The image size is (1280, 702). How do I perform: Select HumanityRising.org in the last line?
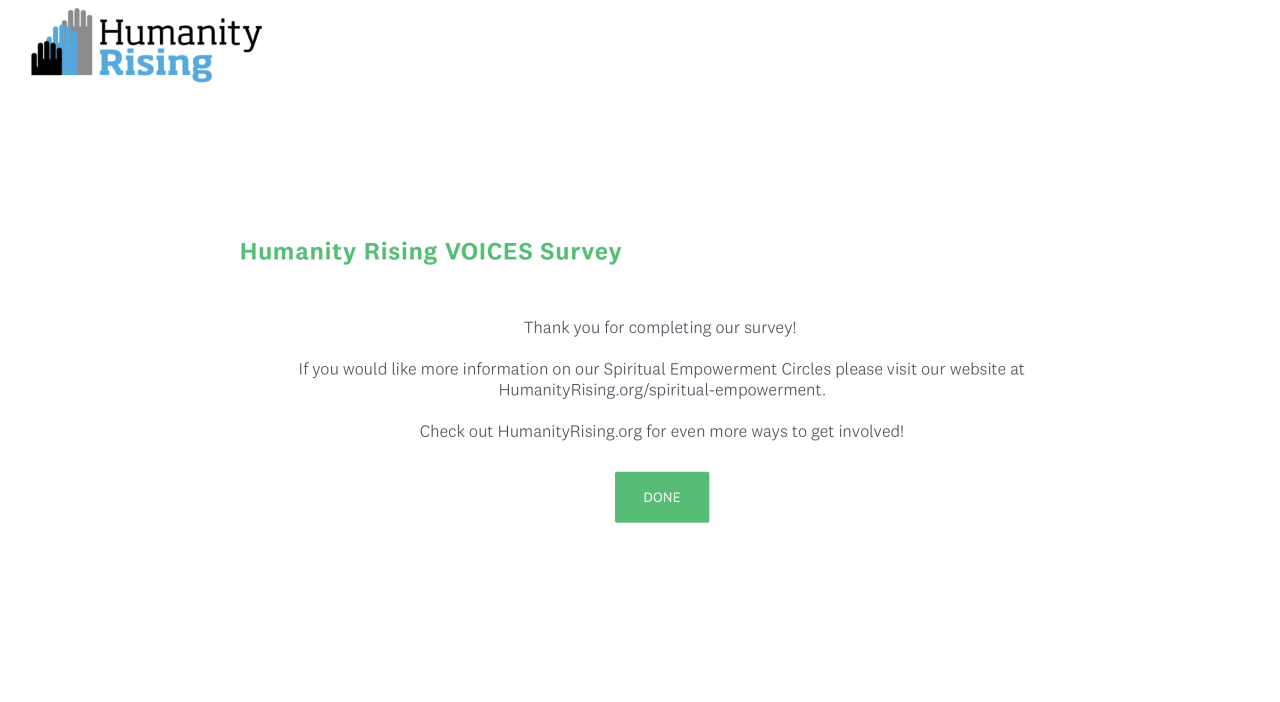(569, 432)
